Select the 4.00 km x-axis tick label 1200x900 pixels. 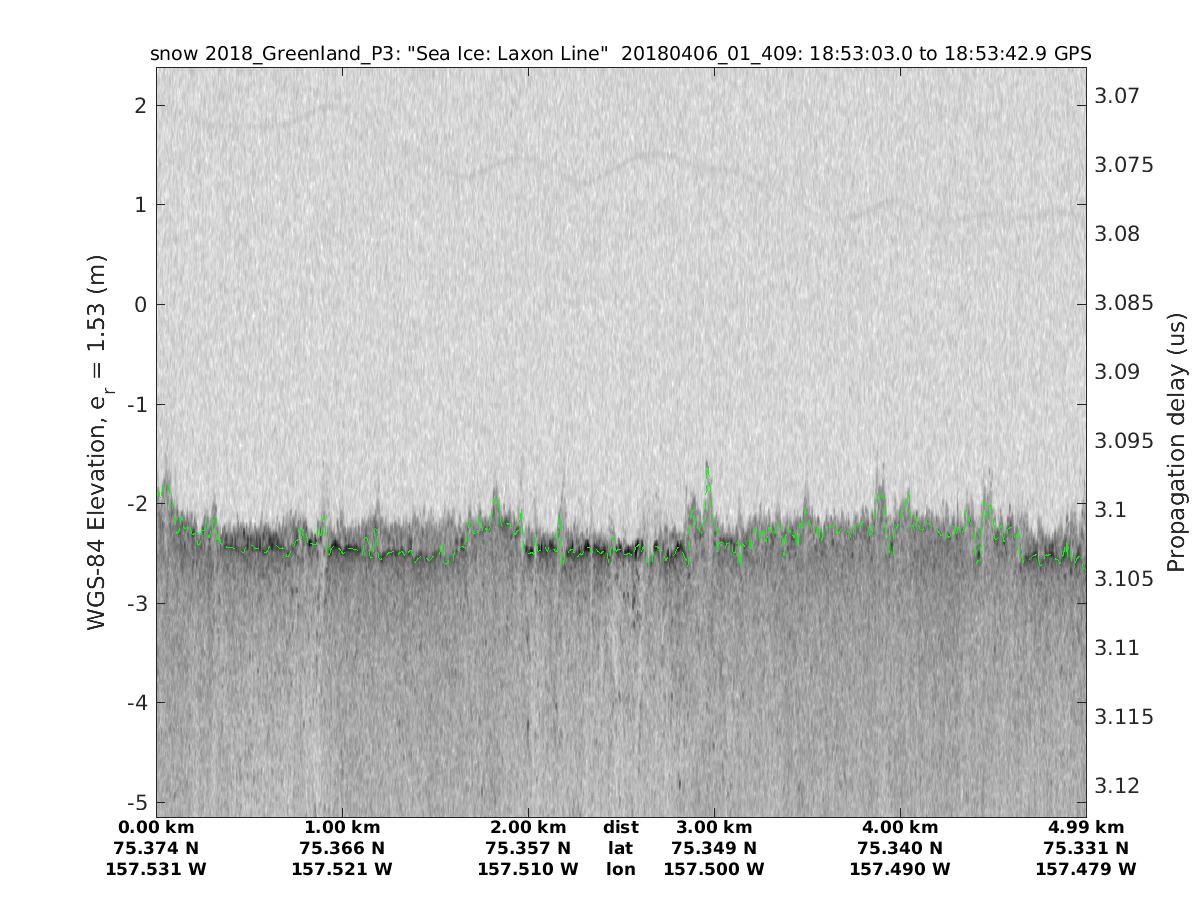point(900,827)
